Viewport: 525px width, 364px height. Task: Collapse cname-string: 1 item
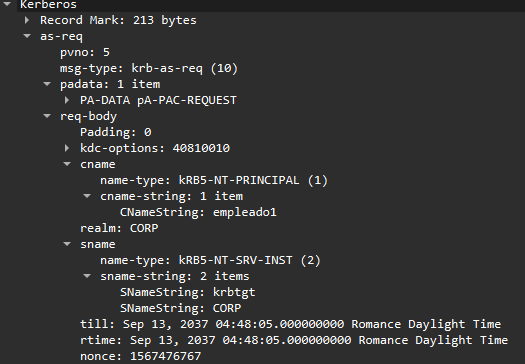87,196
